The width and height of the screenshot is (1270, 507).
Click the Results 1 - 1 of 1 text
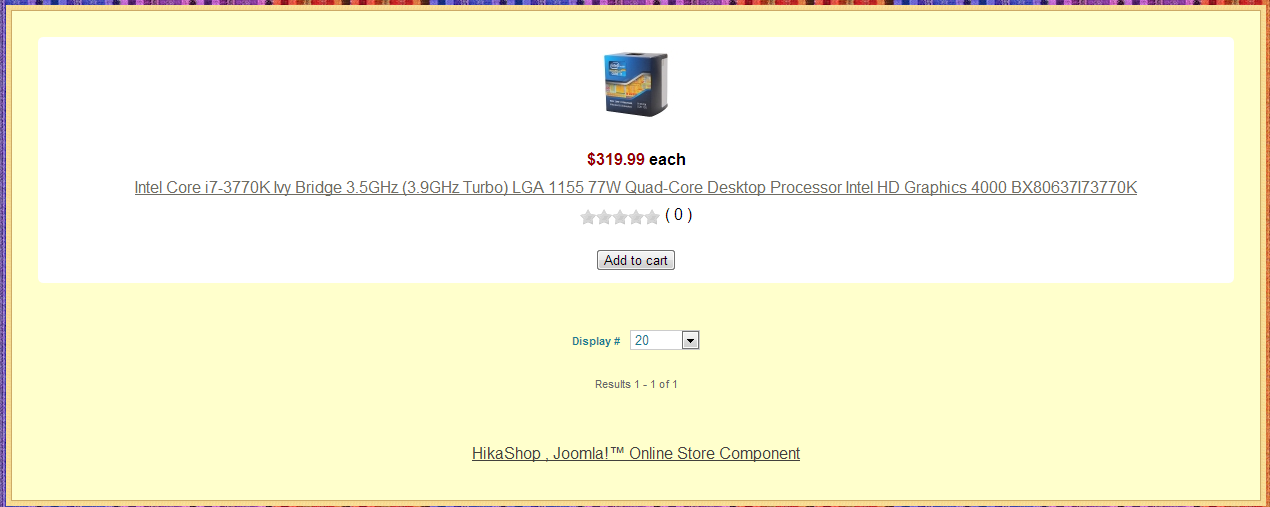(636, 384)
